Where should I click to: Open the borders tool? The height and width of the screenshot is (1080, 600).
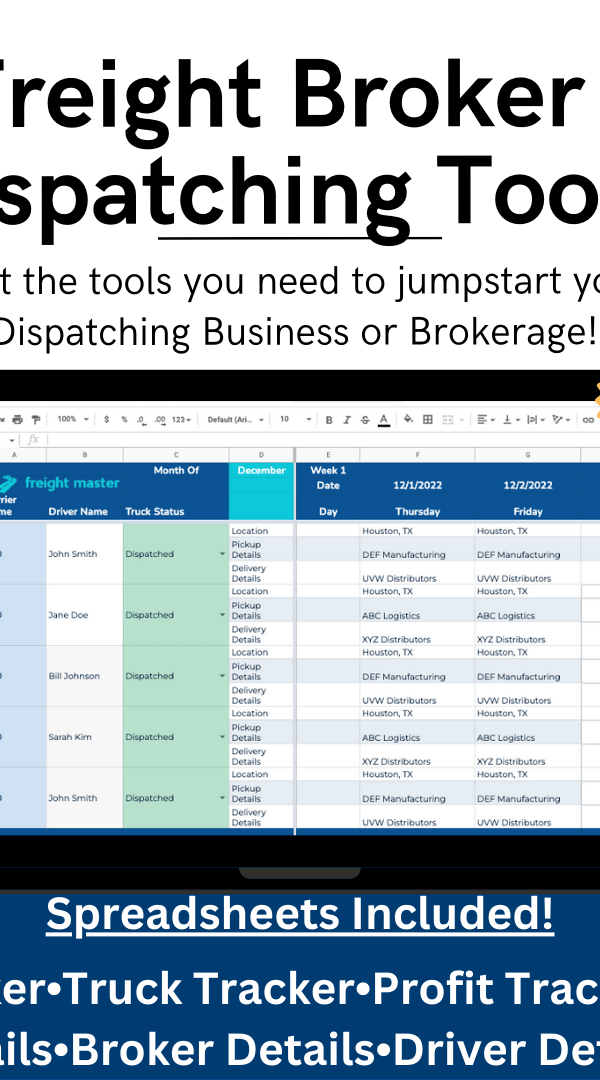click(x=428, y=420)
